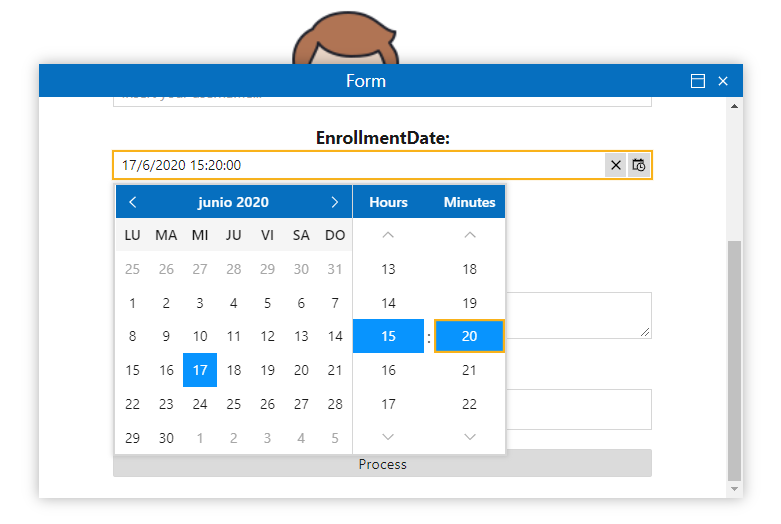Pick June 30 in the calendar

click(166, 438)
